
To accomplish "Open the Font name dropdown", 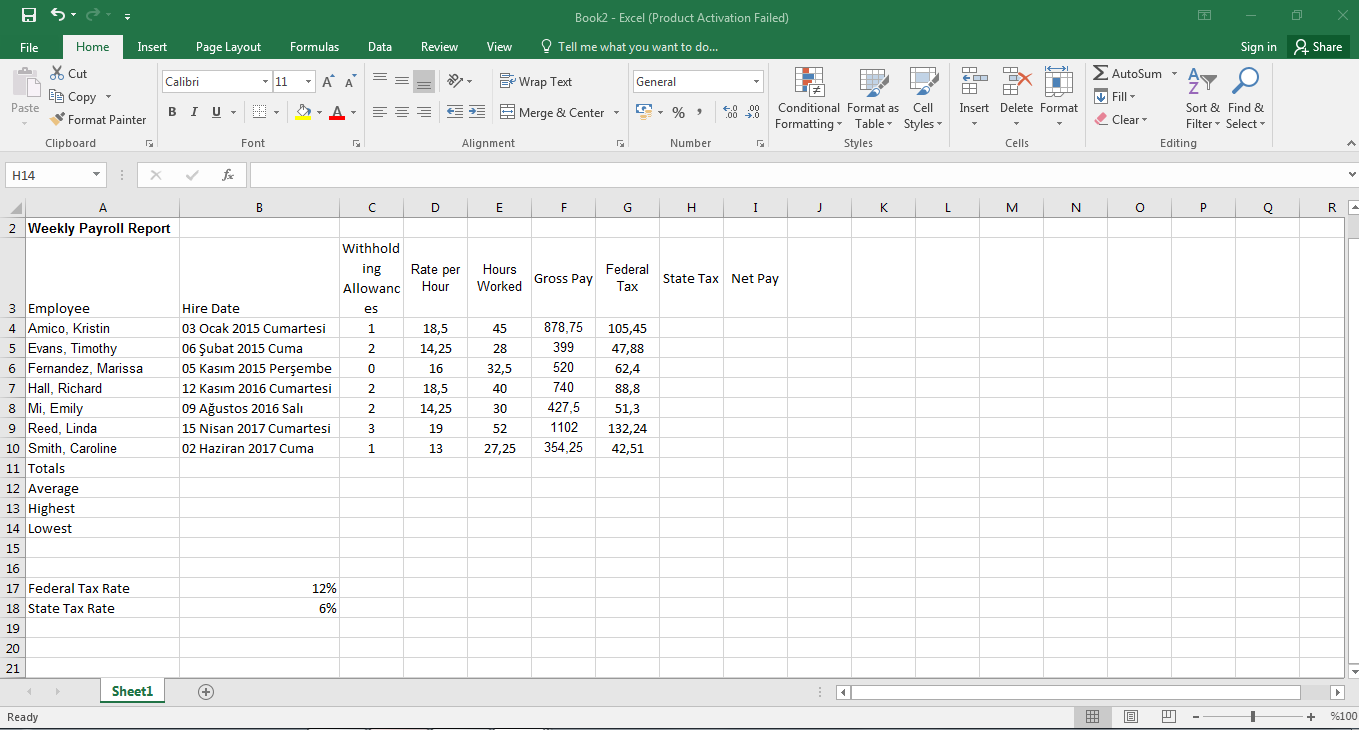I will tap(264, 81).
